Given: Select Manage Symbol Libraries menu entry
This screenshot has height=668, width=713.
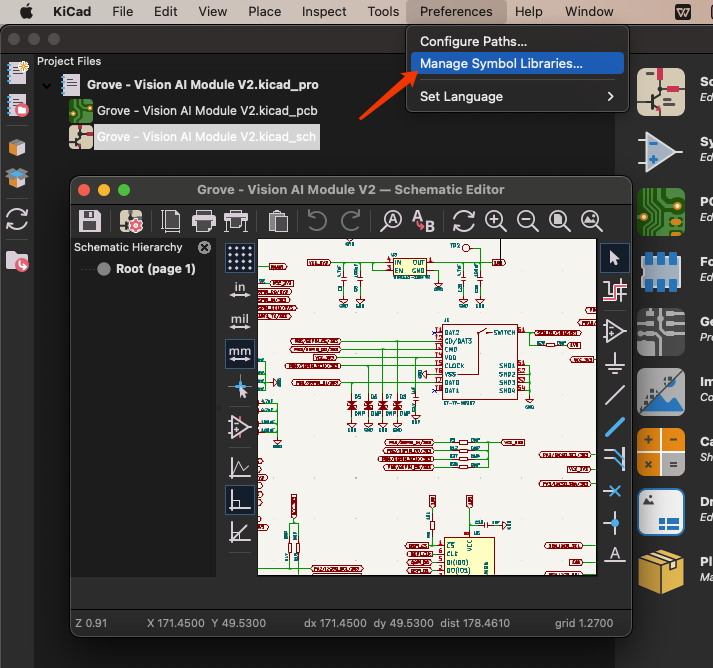Looking at the screenshot, I should [x=517, y=63].
